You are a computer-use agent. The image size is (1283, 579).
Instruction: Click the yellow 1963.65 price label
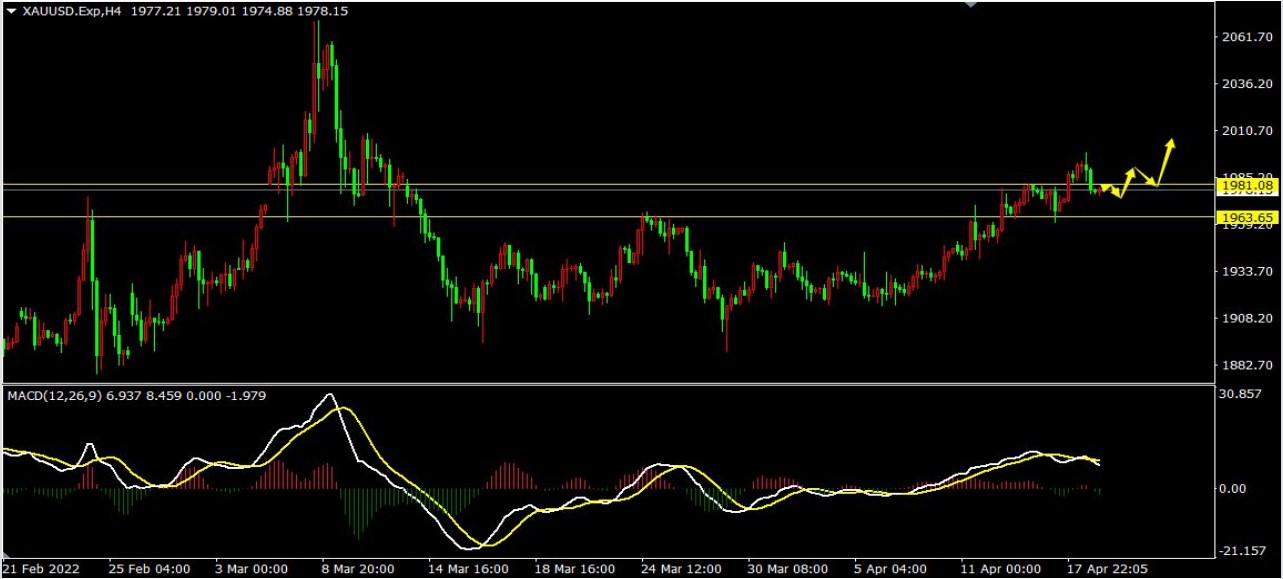coord(1246,217)
